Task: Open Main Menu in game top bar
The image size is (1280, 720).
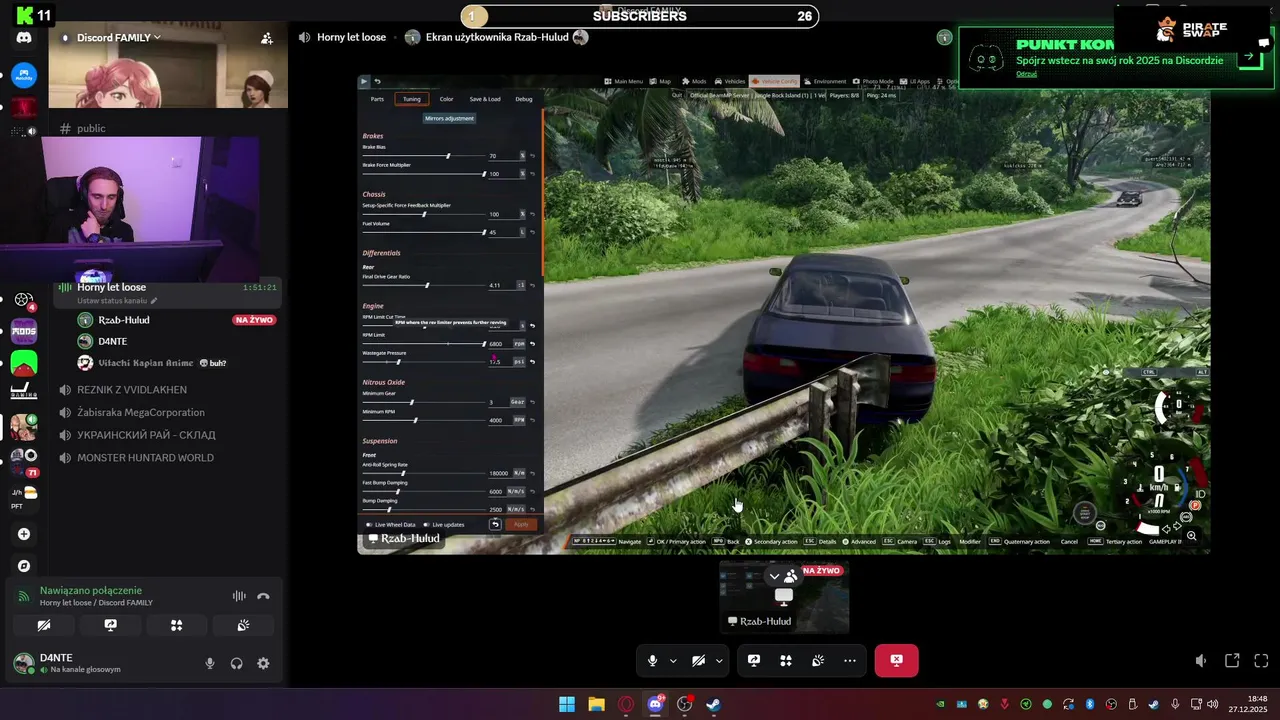Action: coord(625,81)
